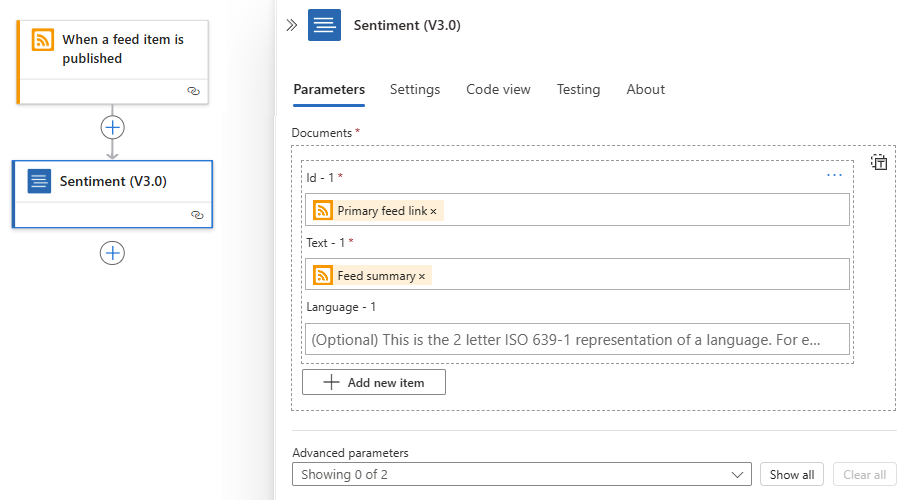900x500 pixels.
Task: Open the Advanced parameters dropdown
Action: coord(522,475)
